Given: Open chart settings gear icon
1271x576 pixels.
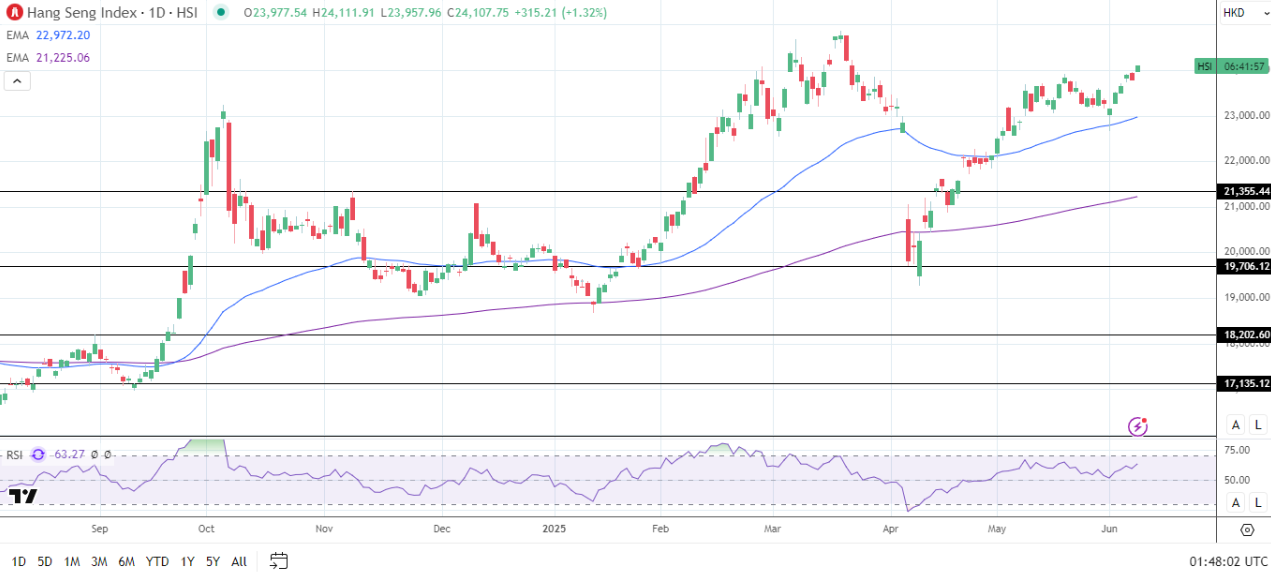Looking at the screenshot, I should [x=1247, y=530].
